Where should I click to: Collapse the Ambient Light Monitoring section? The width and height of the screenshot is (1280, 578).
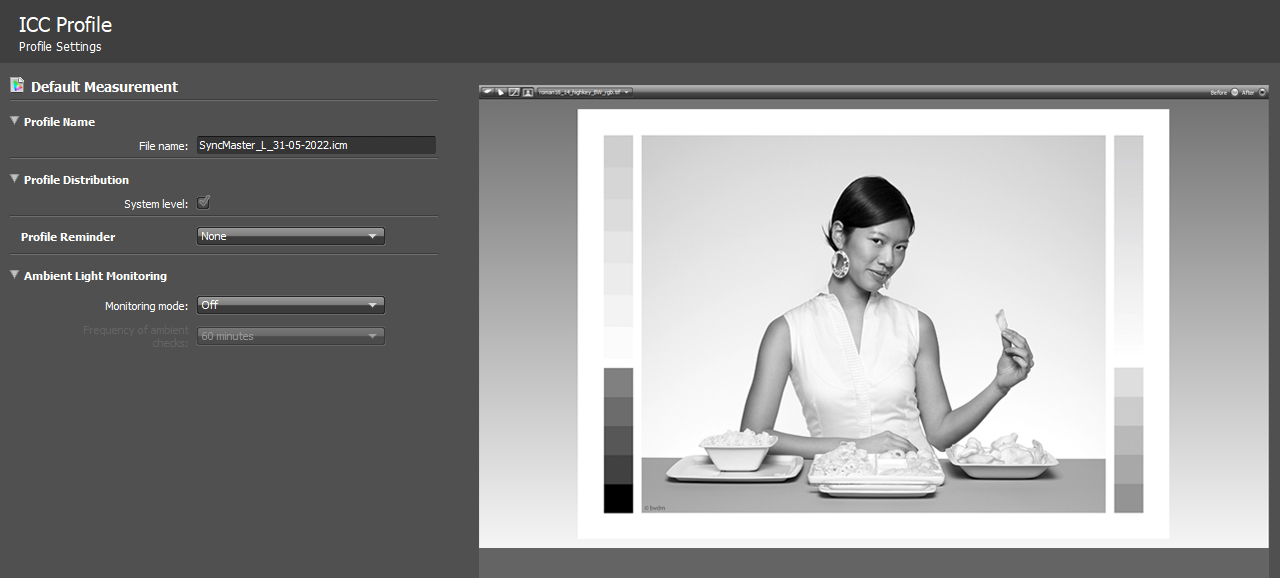15,275
